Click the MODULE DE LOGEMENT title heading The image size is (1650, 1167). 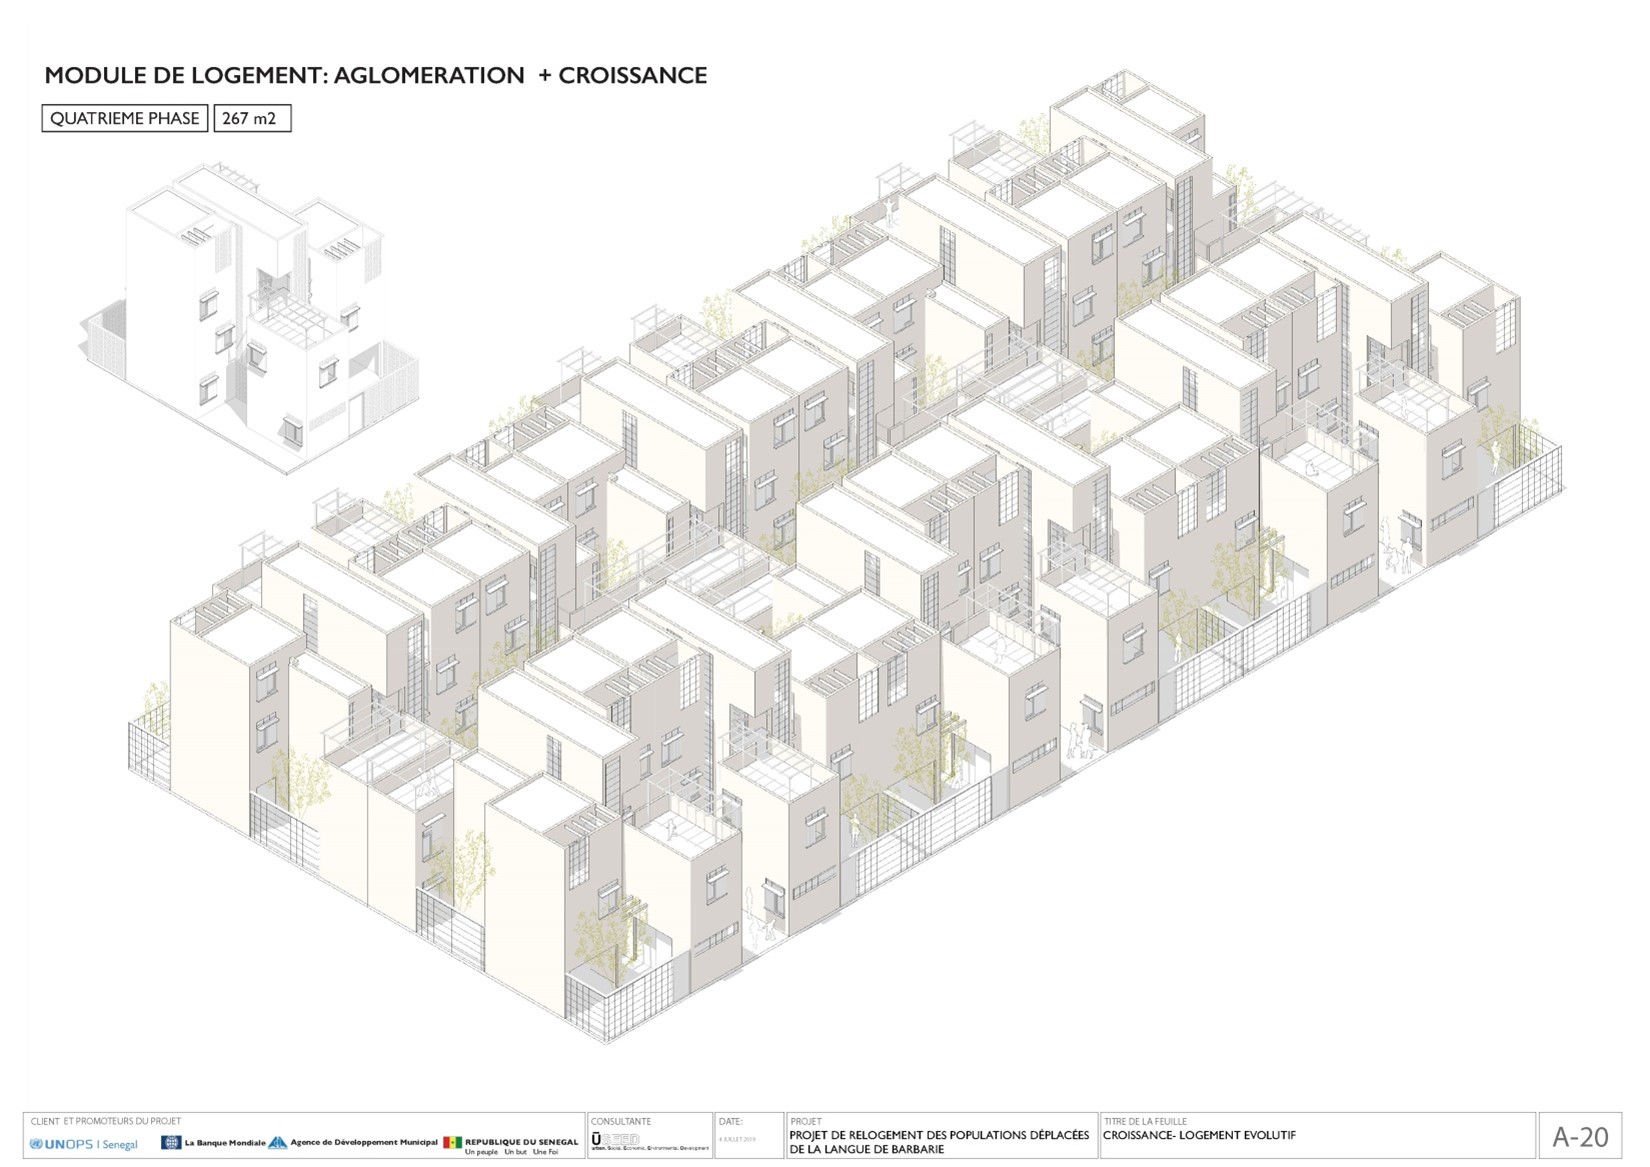(376, 75)
